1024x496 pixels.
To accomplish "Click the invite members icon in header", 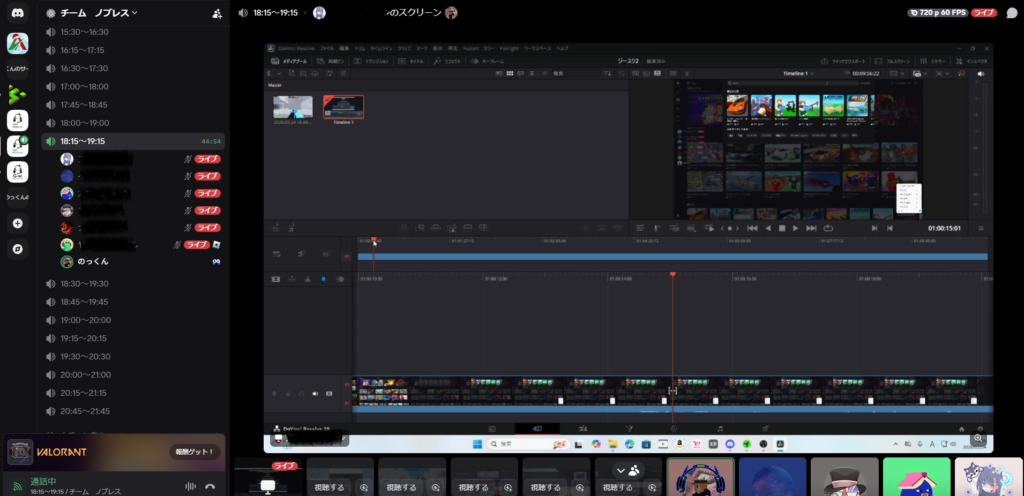I will pyautogui.click(x=217, y=14).
